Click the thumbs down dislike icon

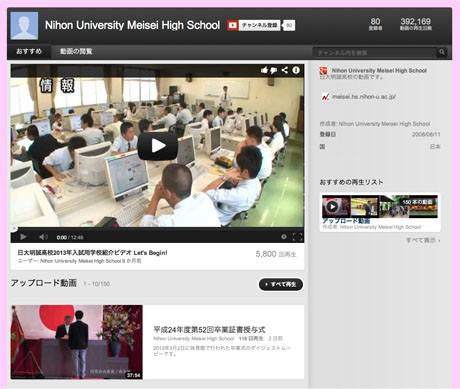click(x=274, y=70)
